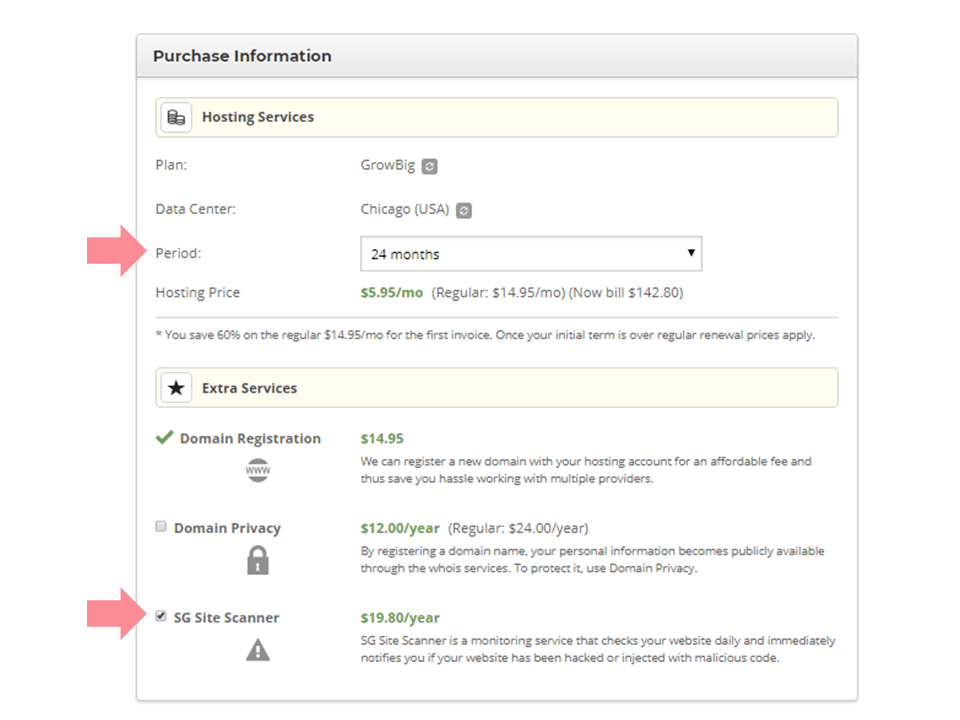Click the $14.95 domain registration price
The width and height of the screenshot is (960, 720).
[382, 438]
